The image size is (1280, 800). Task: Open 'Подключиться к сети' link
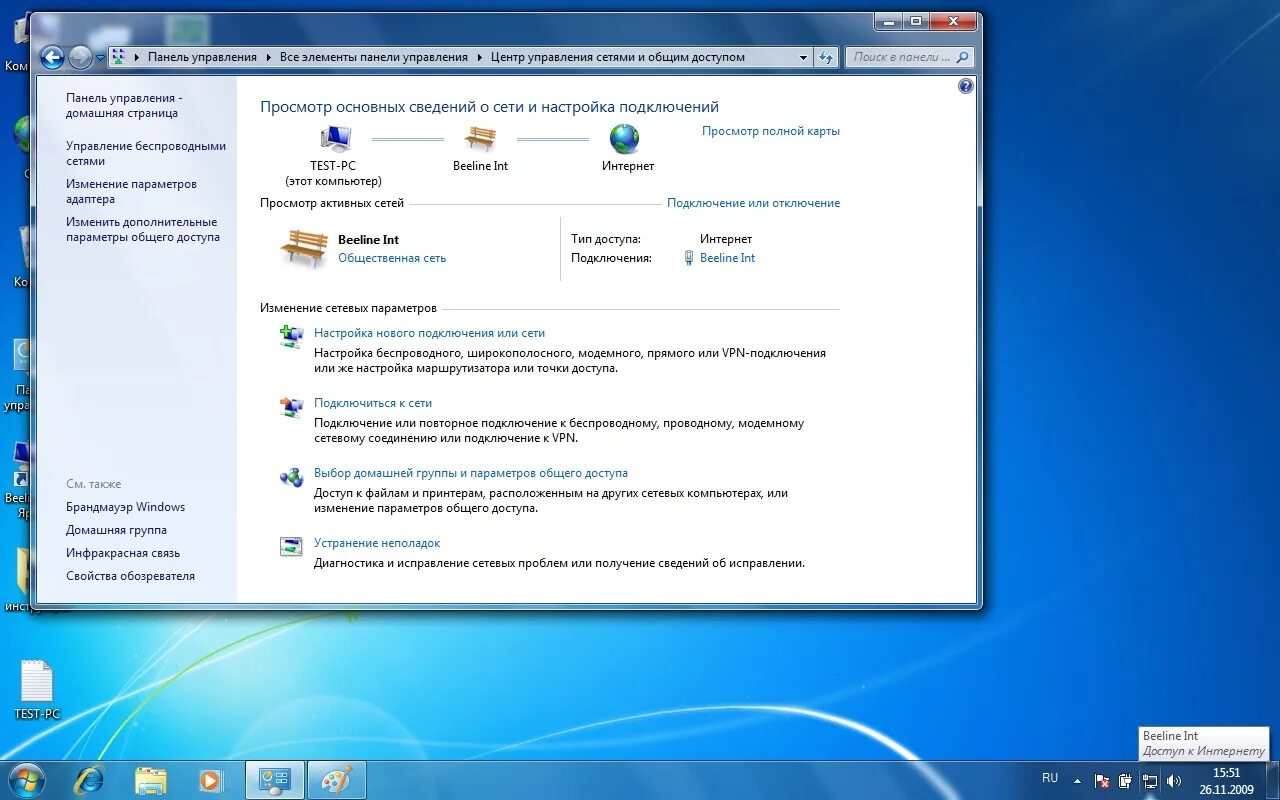tap(373, 403)
